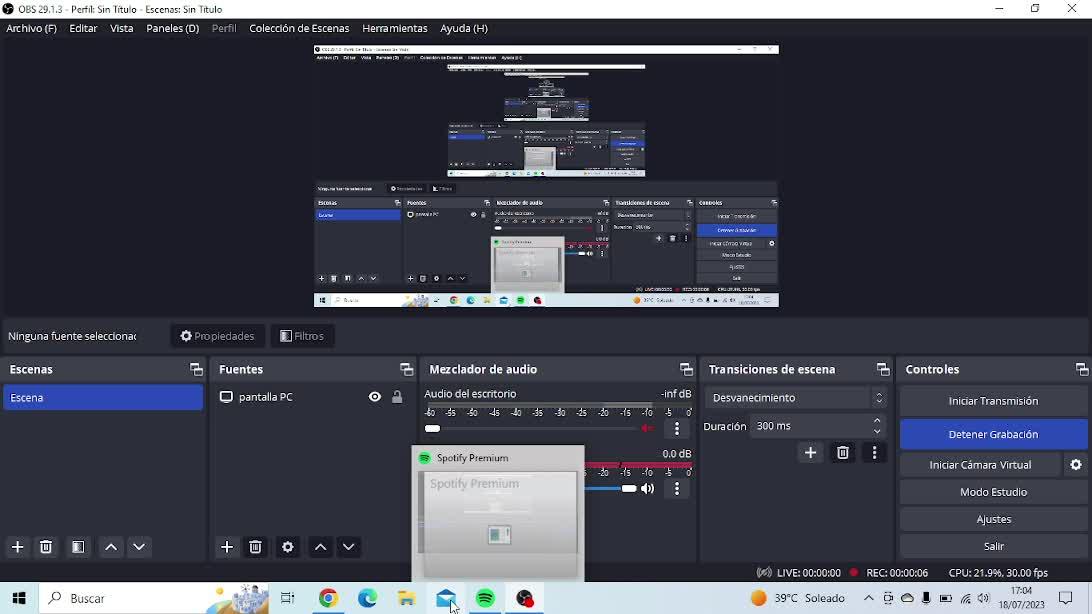The height and width of the screenshot is (614, 1092).
Task: Open Task View from taskbar
Action: point(287,599)
